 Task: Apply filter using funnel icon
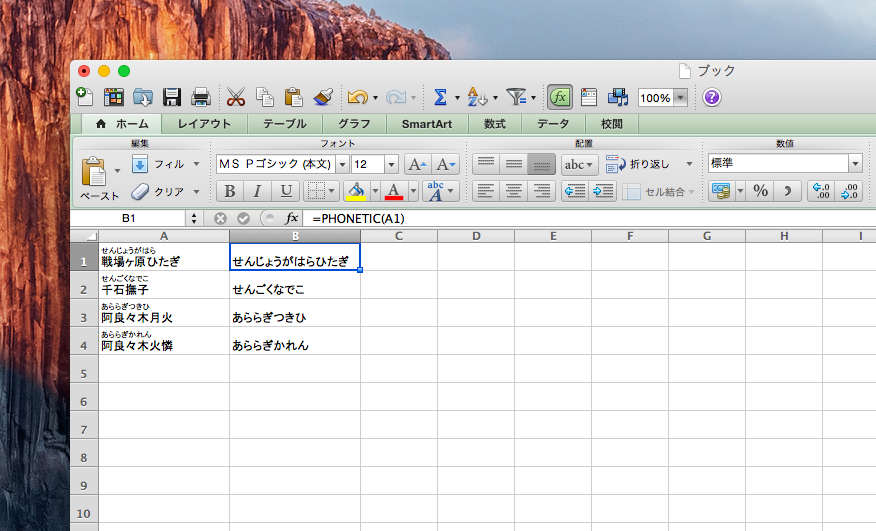[516, 97]
